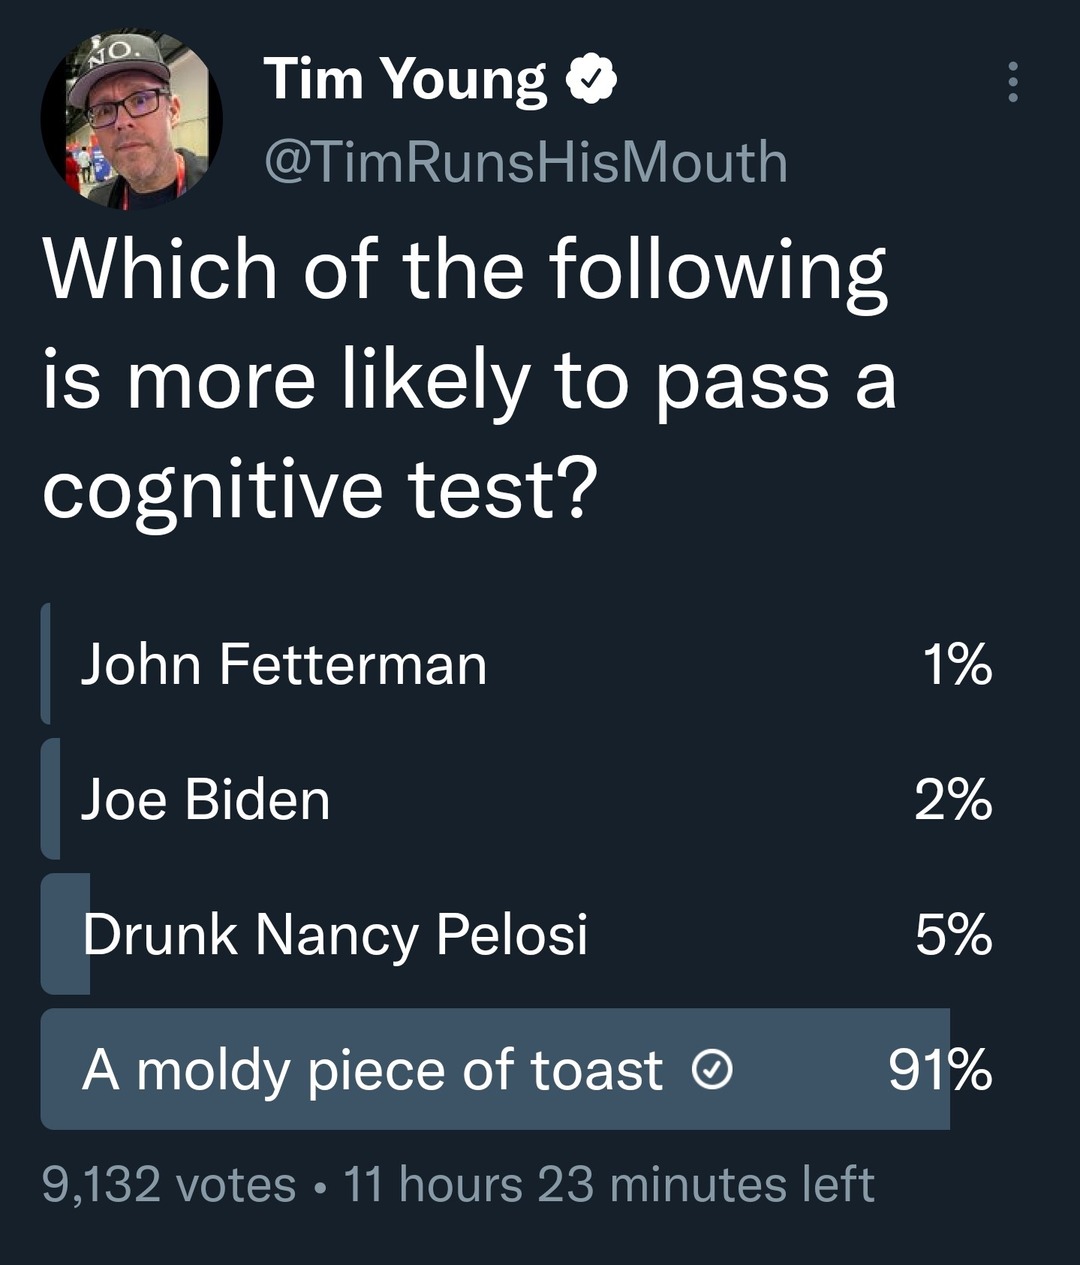Click the Tim Young display name
The image size is (1080, 1265).
pyautogui.click(x=405, y=80)
